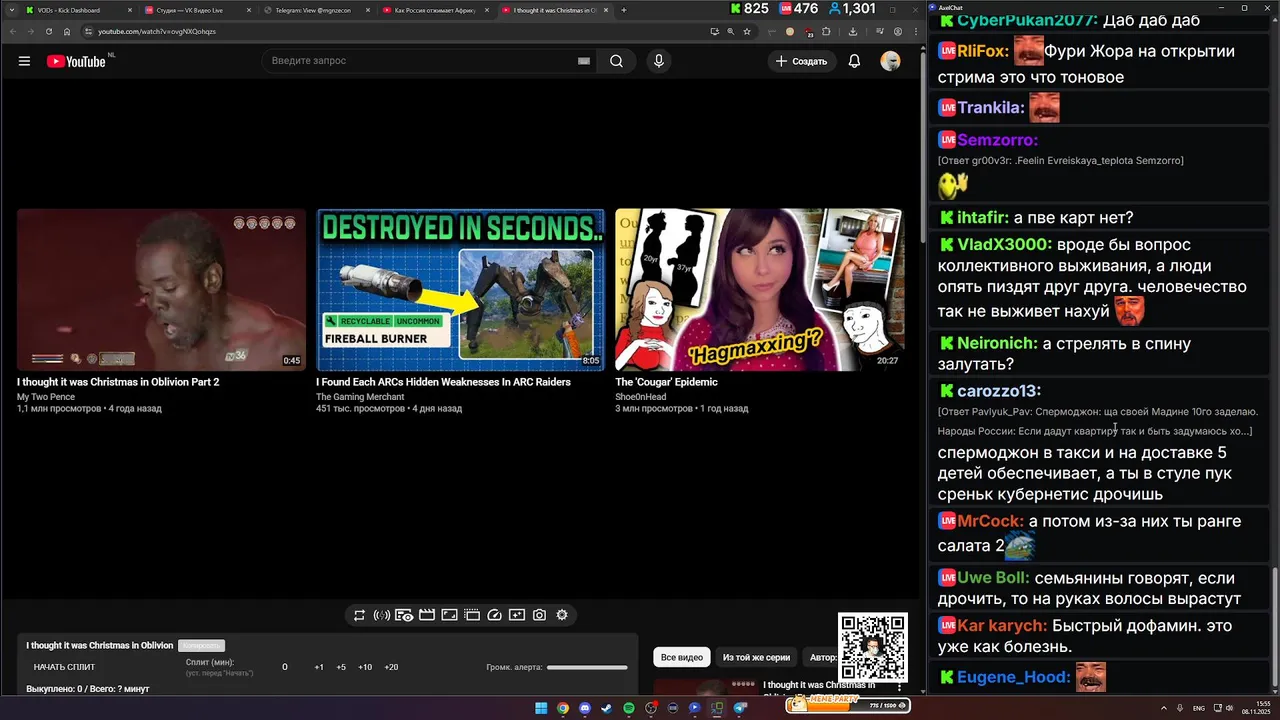Viewport: 1280px width, 720px height.
Task: Click username VladX3000 in AxelChat
Action: (x=1004, y=244)
